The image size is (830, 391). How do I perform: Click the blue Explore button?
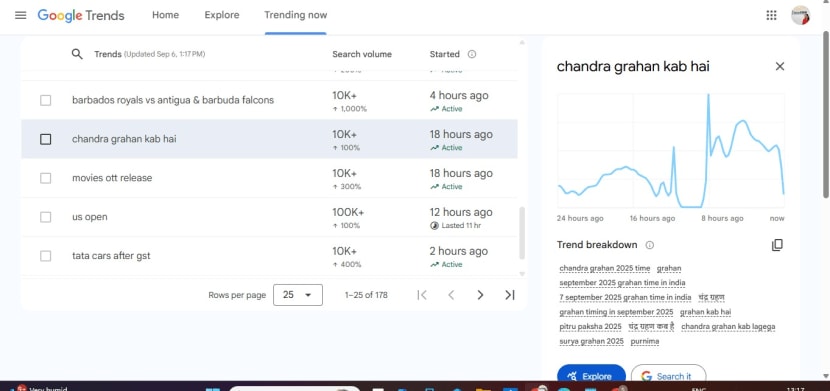point(591,376)
